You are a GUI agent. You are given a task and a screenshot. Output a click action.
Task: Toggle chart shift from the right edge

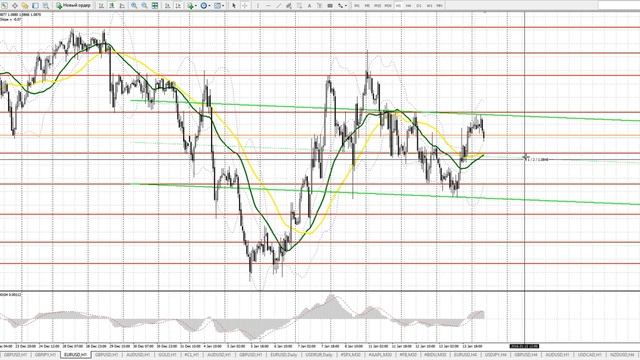(x=178, y=6)
